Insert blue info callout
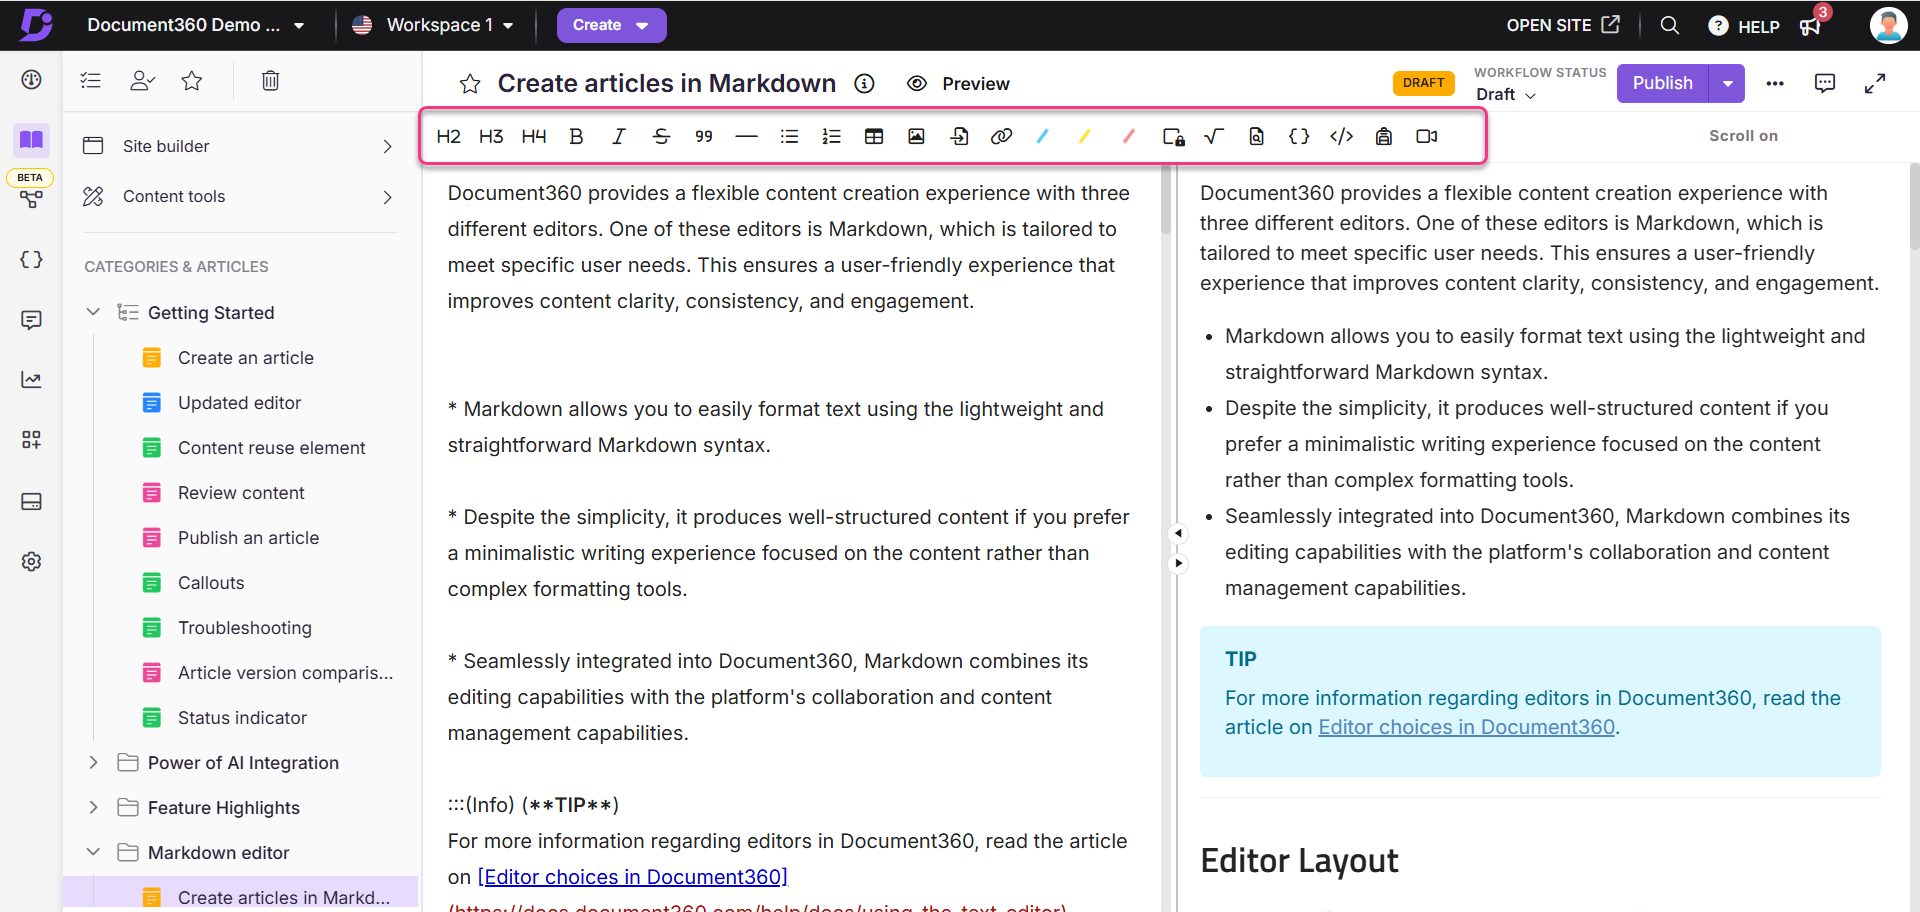 (x=1043, y=136)
